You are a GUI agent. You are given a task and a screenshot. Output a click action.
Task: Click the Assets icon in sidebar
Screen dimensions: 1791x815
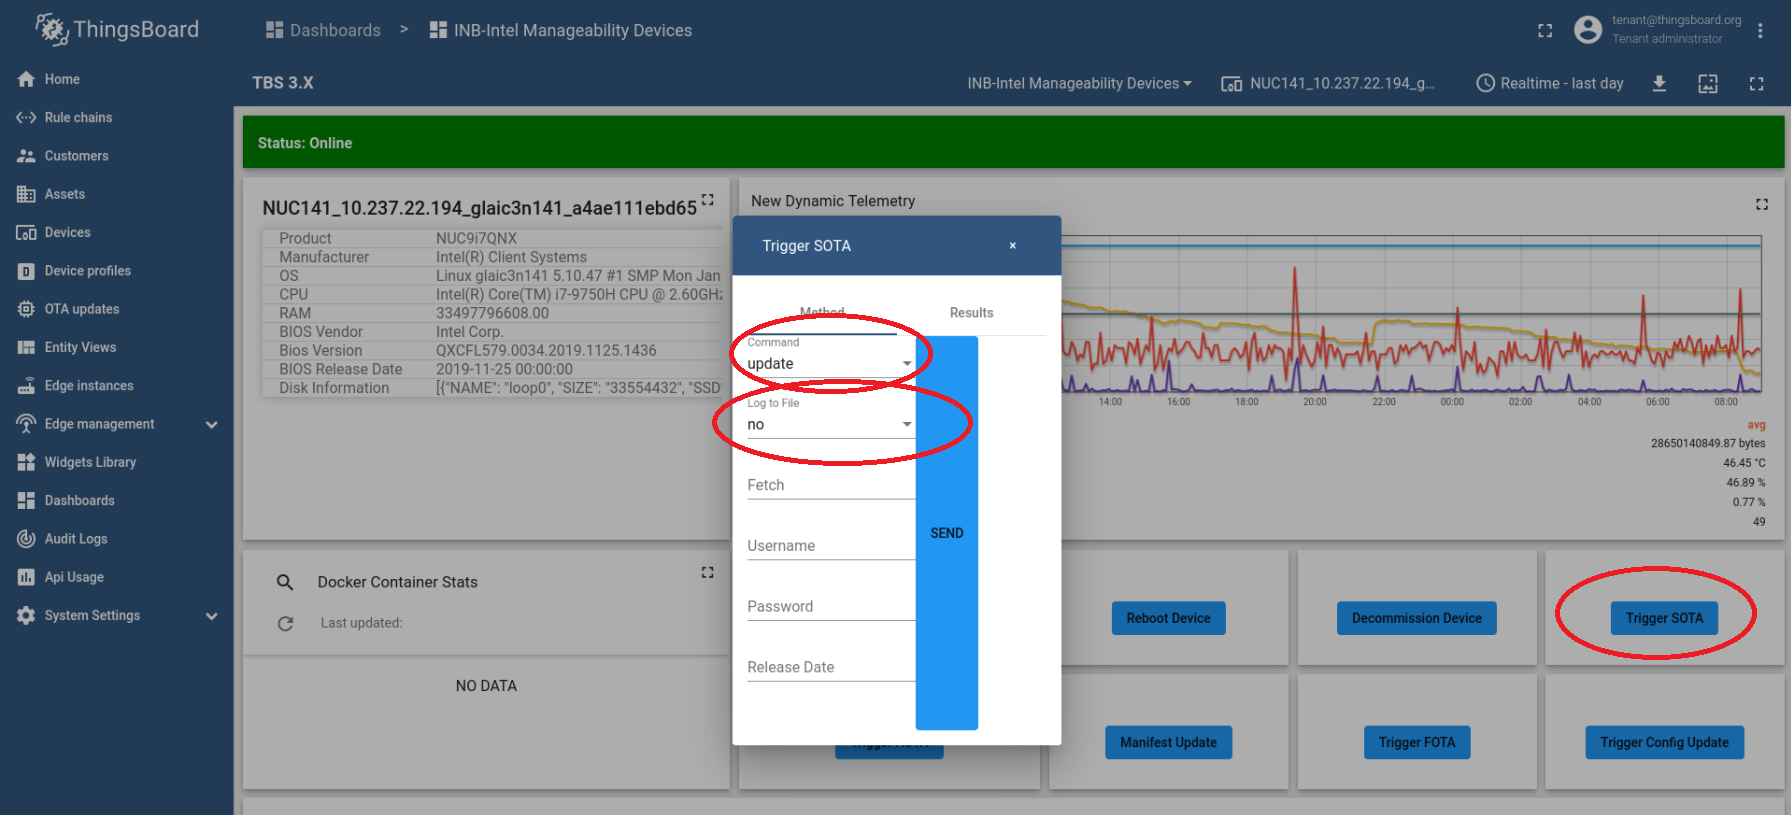[26, 194]
